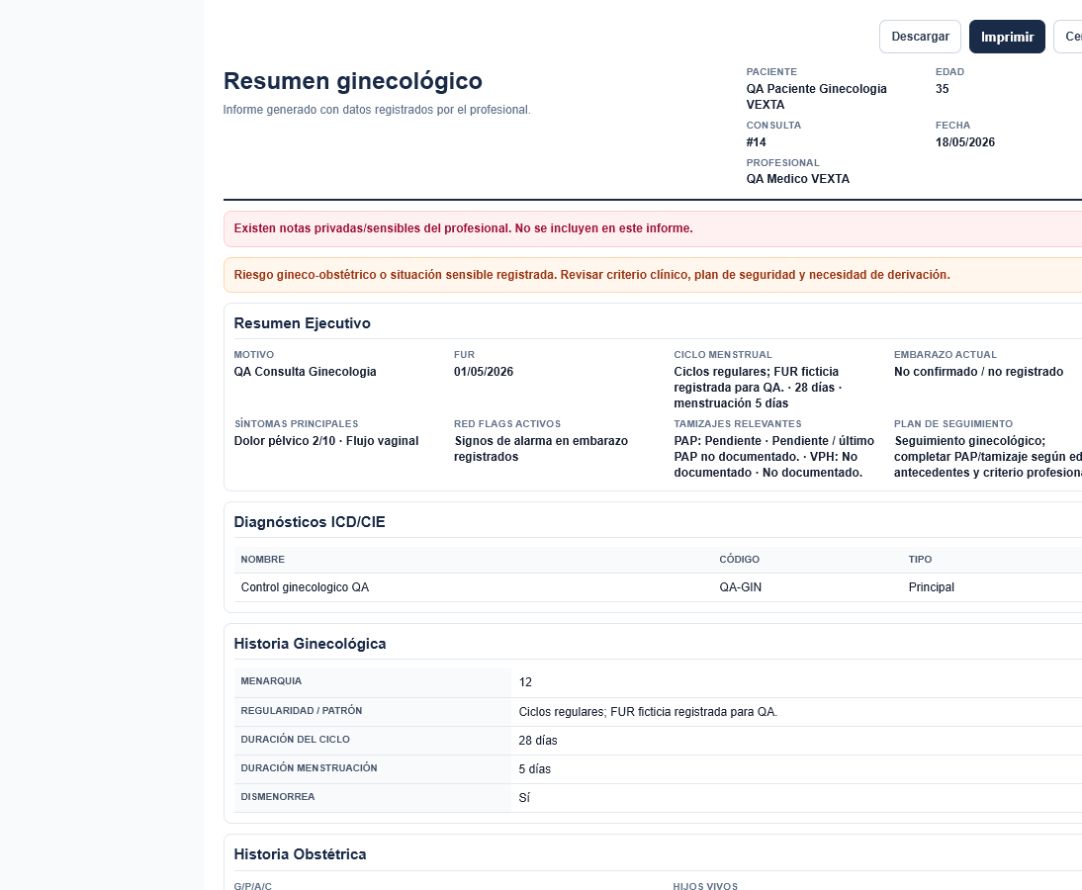Select the "Resumen Ejecutivo" section heading
Viewport: 1082px width, 890px height.
[x=302, y=324]
